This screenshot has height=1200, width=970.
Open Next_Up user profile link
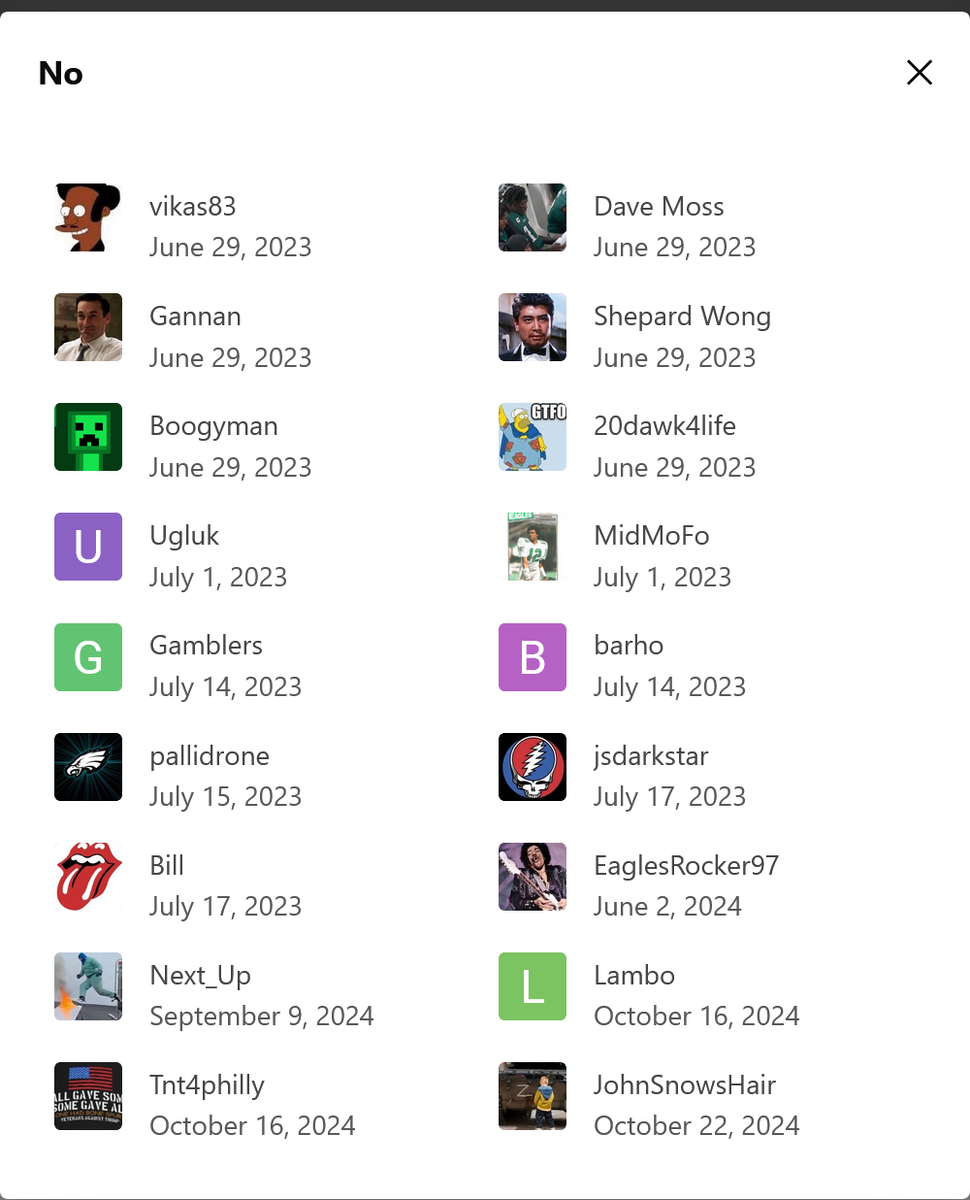[200, 975]
